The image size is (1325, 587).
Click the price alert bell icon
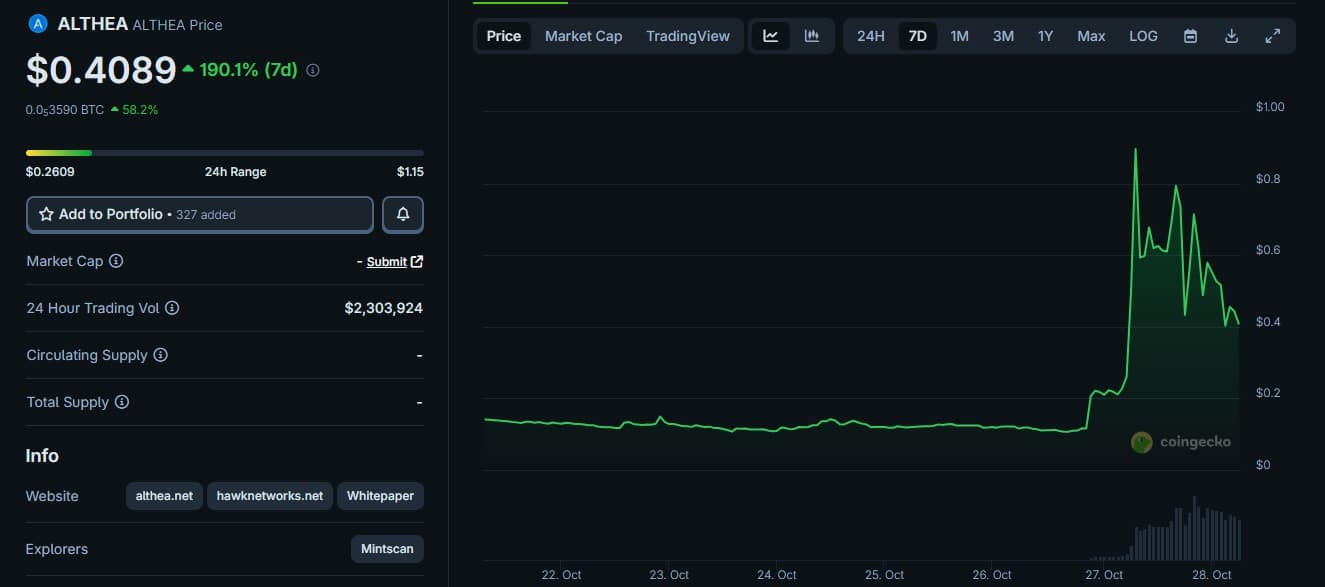(403, 214)
